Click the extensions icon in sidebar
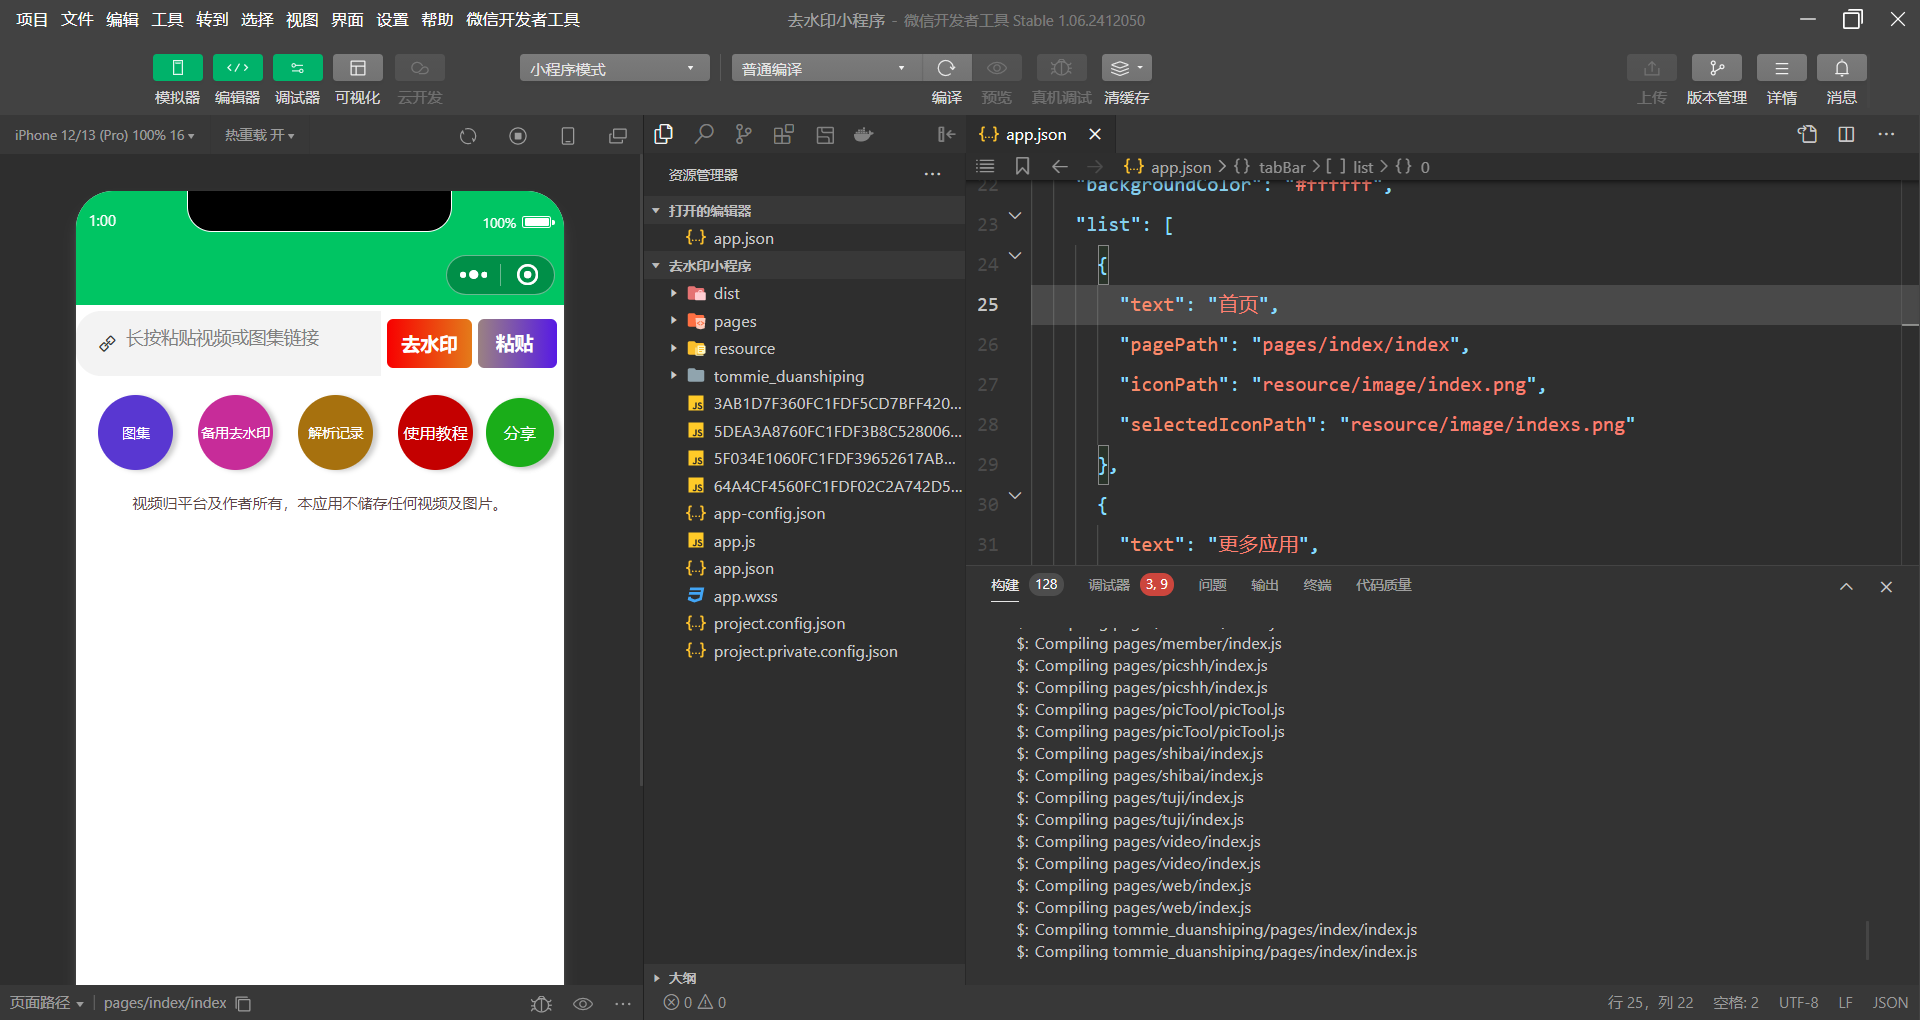This screenshot has height=1020, width=1920. click(783, 135)
